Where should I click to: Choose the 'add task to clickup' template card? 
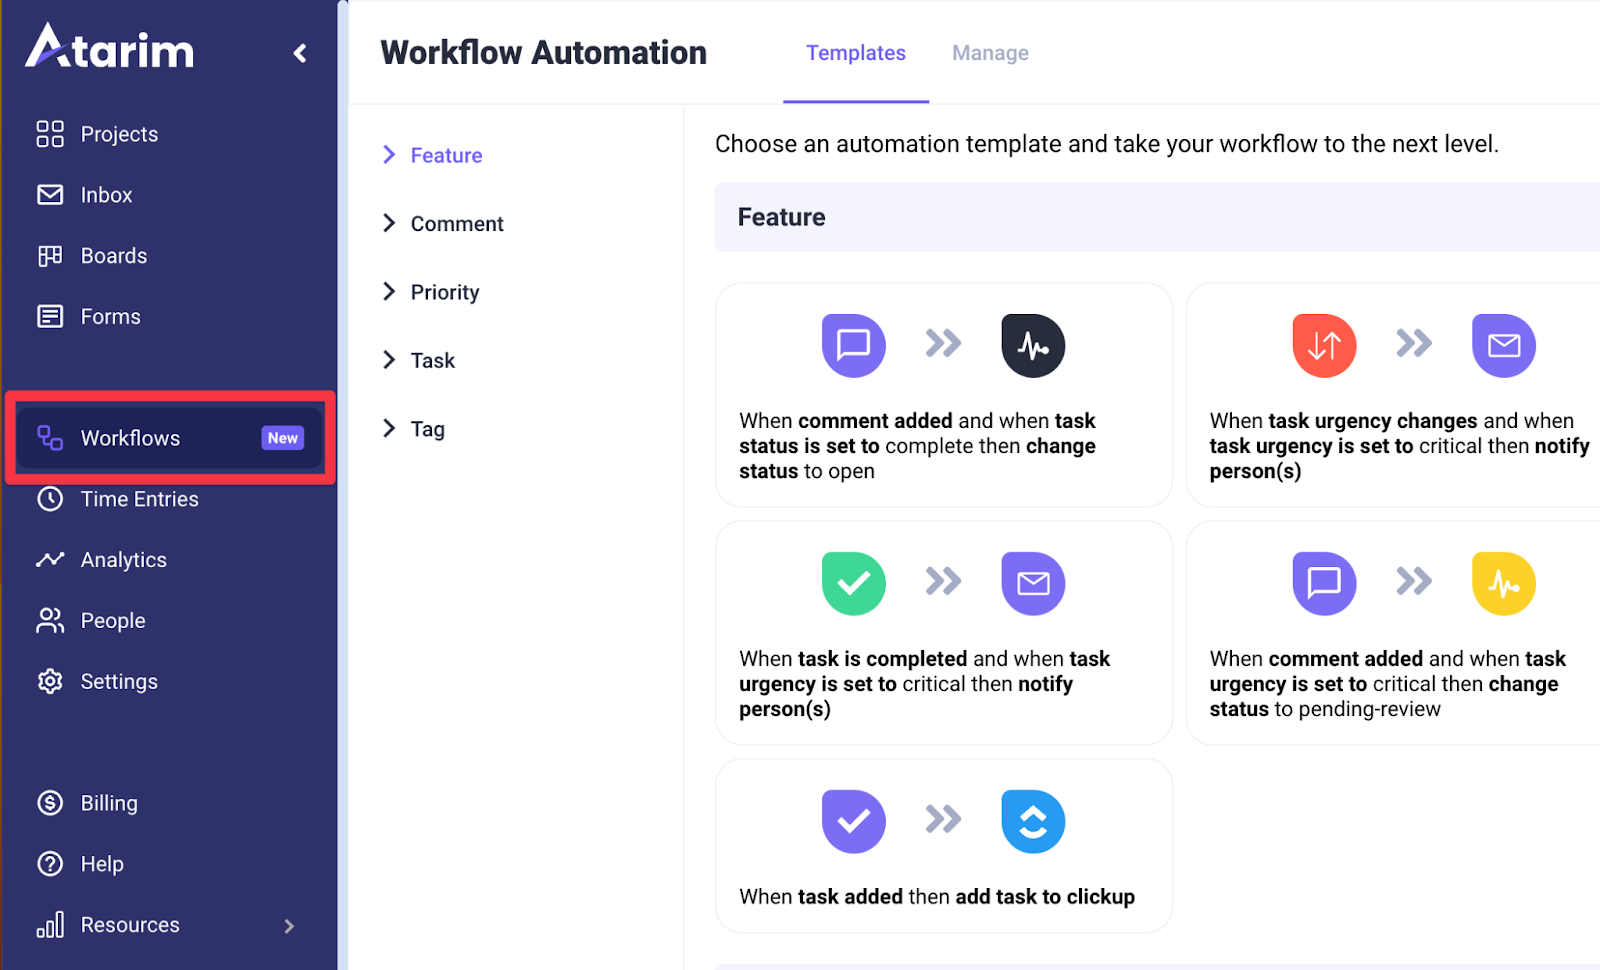[x=942, y=846]
